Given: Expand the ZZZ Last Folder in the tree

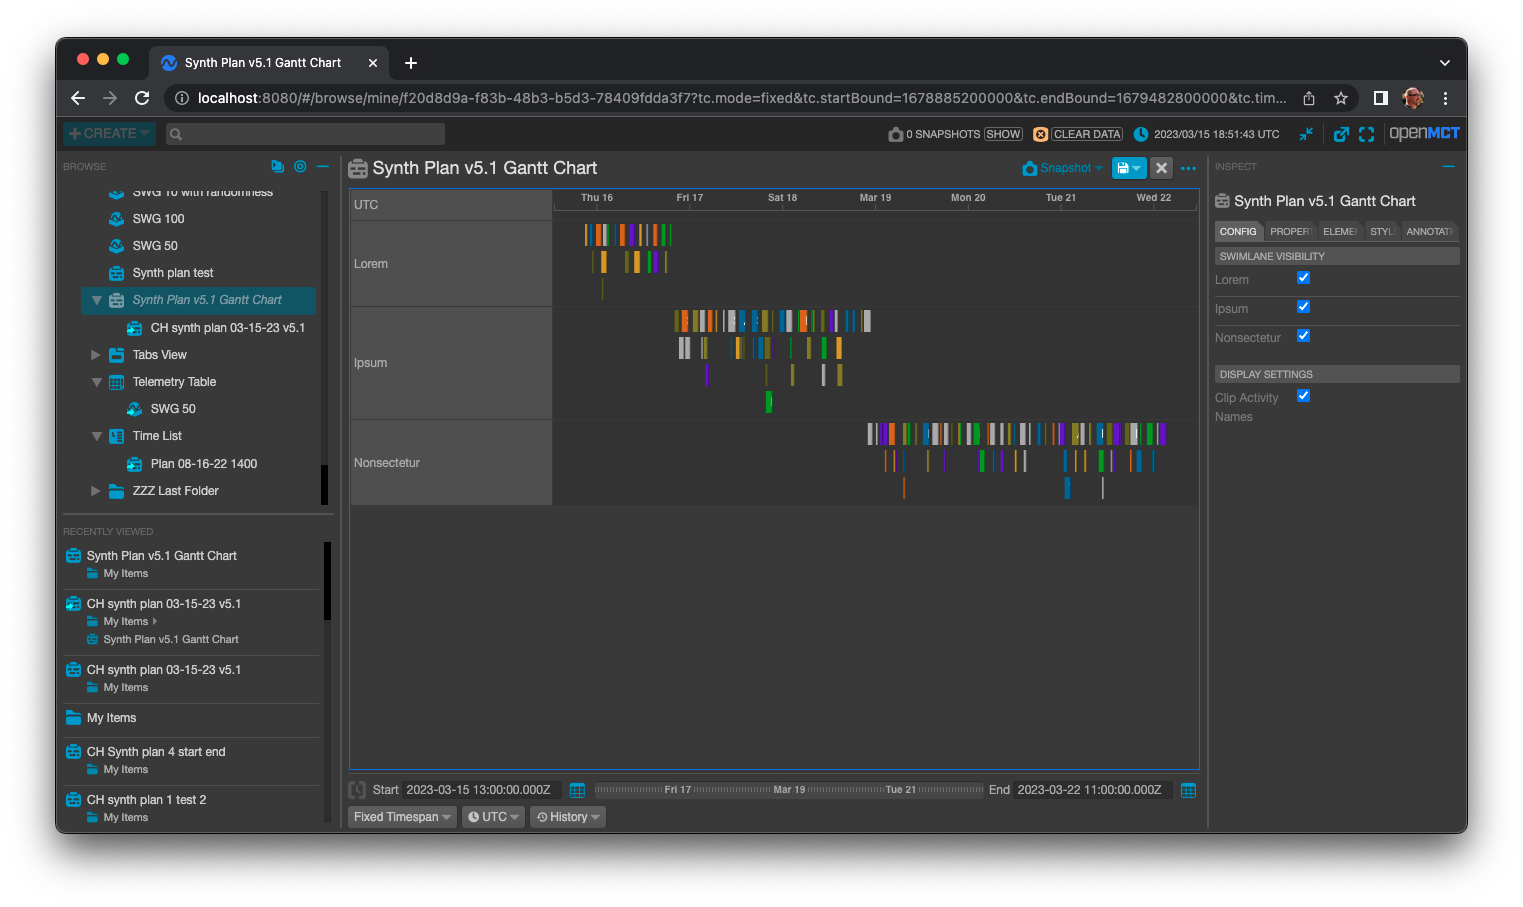Looking at the screenshot, I should [x=95, y=490].
